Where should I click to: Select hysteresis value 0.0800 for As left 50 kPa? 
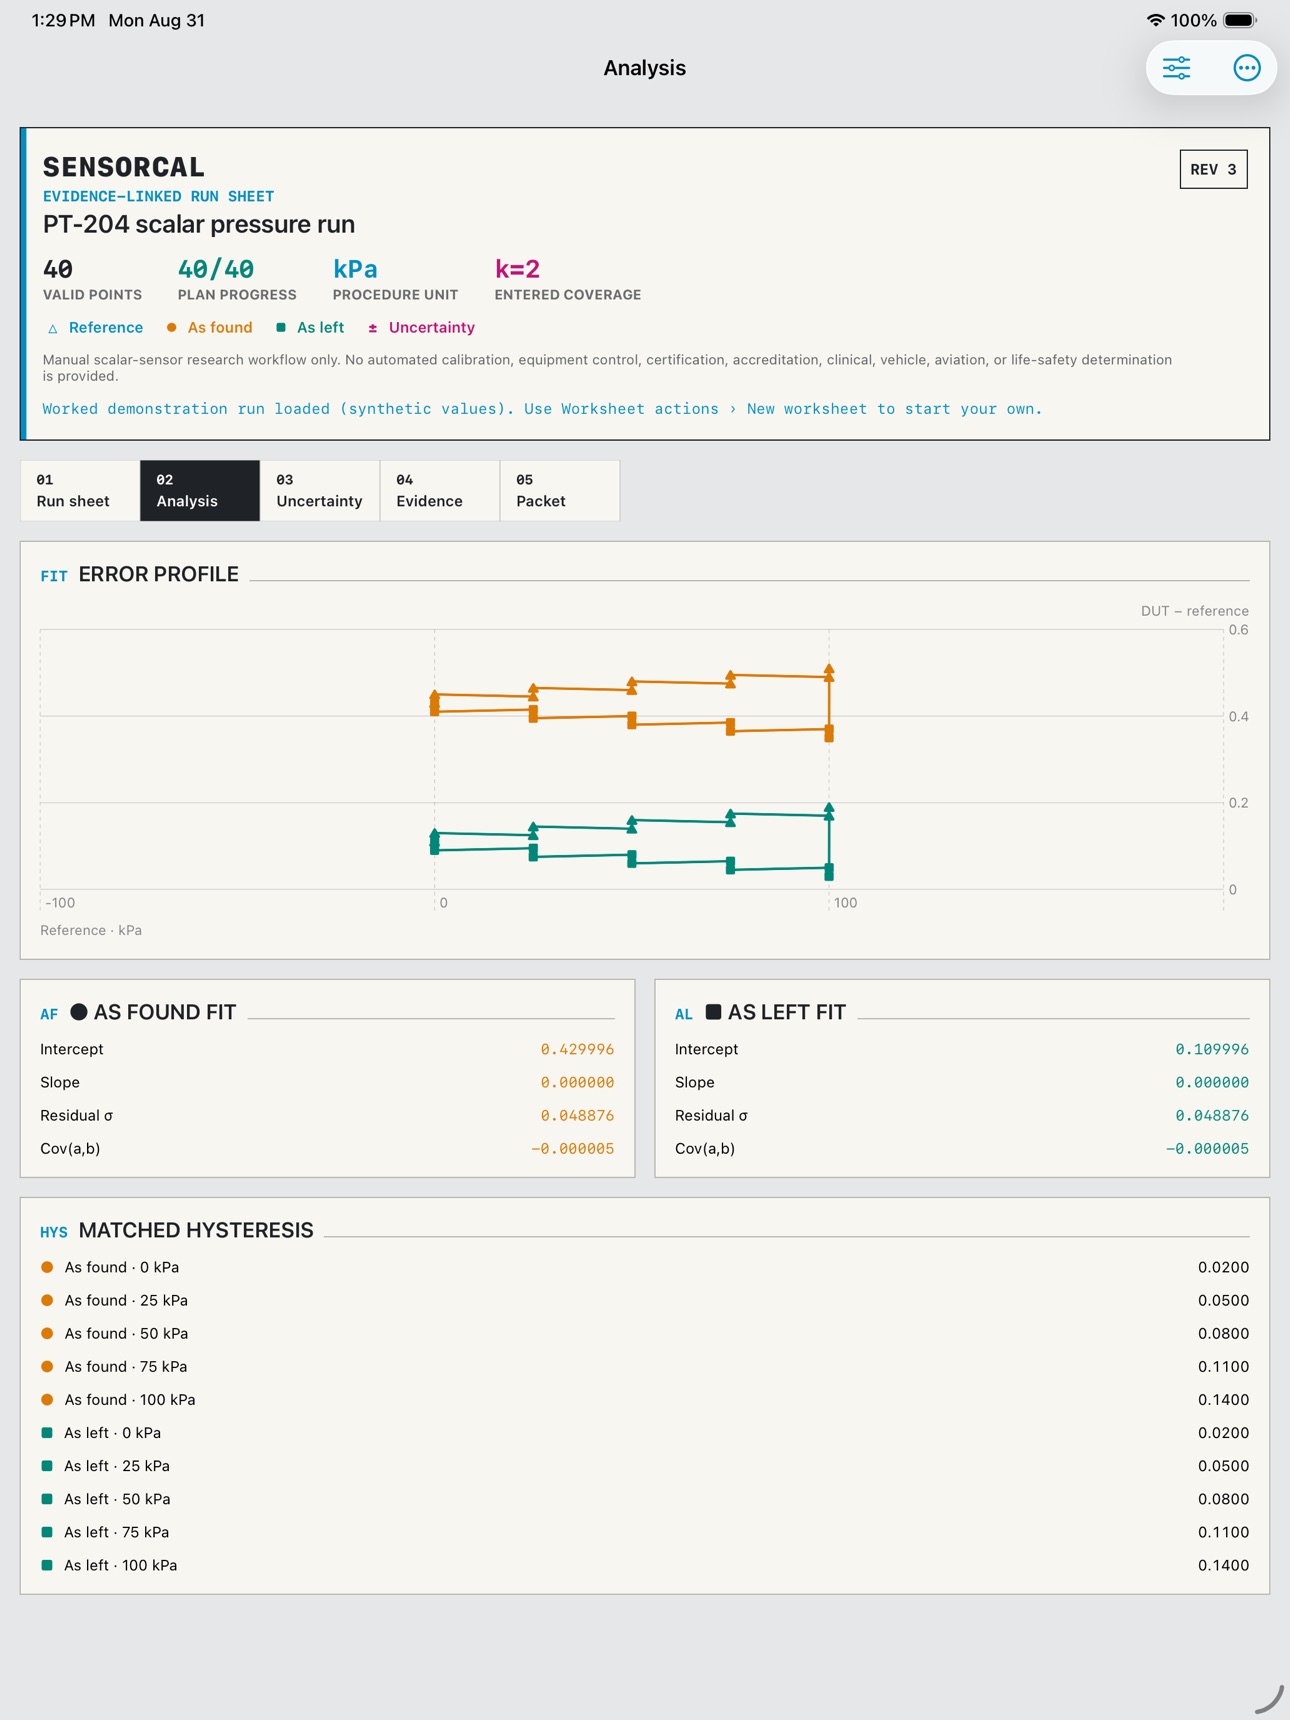pos(1224,1499)
